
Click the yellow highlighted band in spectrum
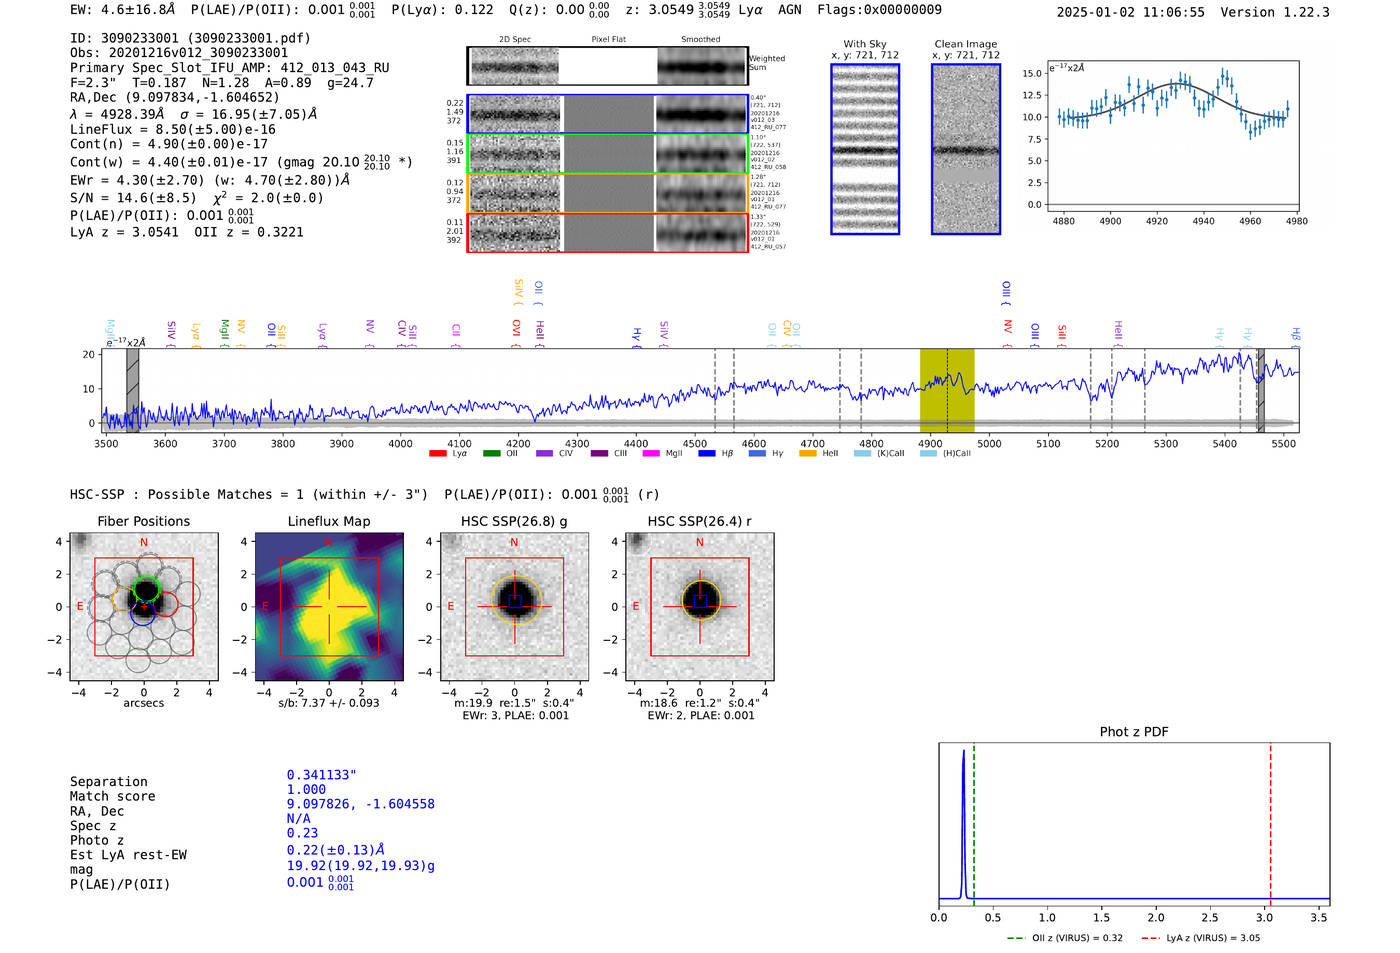tap(947, 390)
